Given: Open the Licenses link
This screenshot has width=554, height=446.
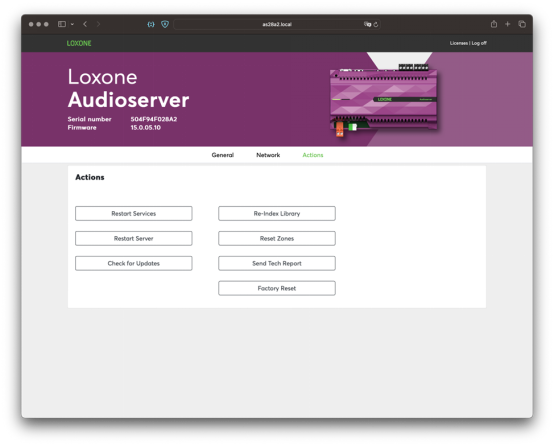Looking at the screenshot, I should 459,43.
